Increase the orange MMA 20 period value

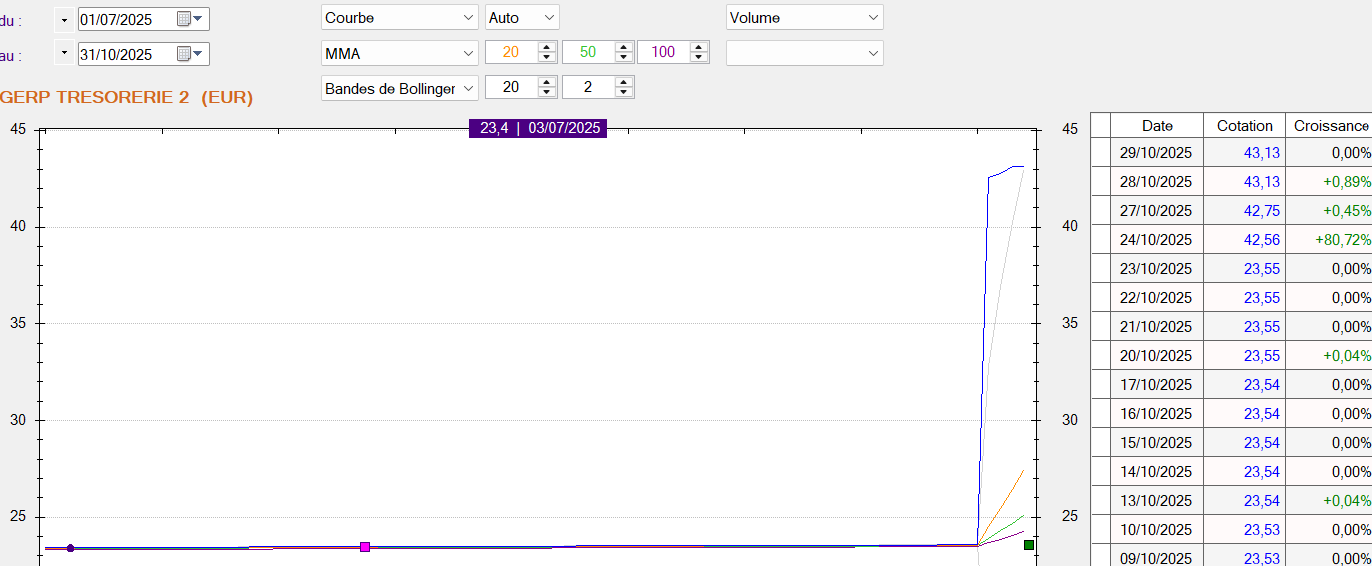click(x=546, y=47)
